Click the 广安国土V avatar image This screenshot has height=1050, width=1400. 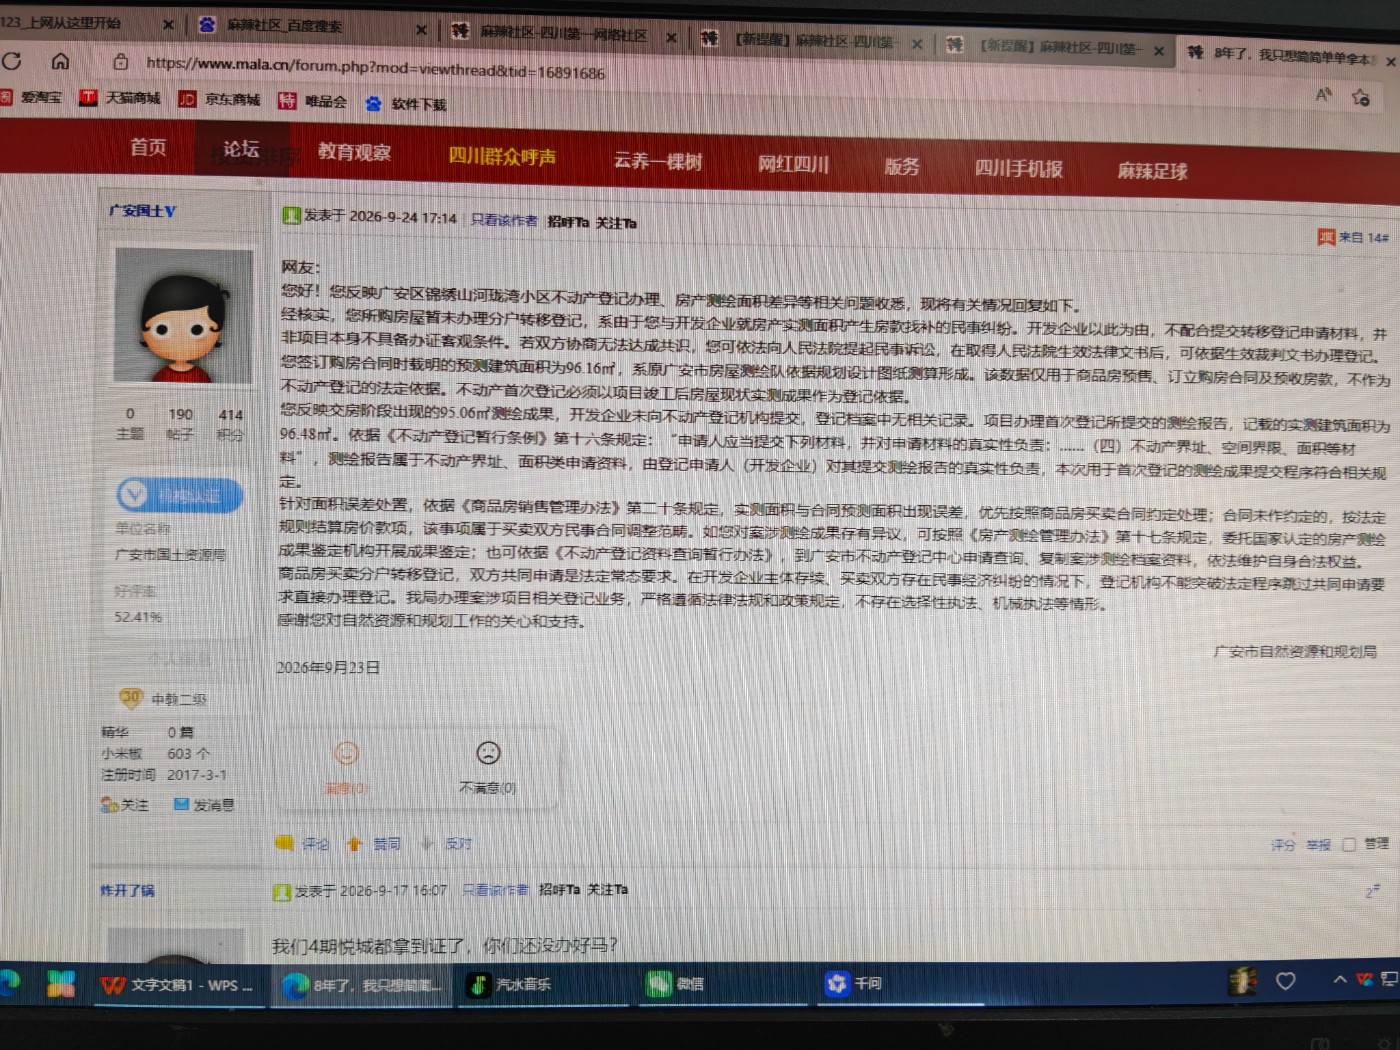184,316
